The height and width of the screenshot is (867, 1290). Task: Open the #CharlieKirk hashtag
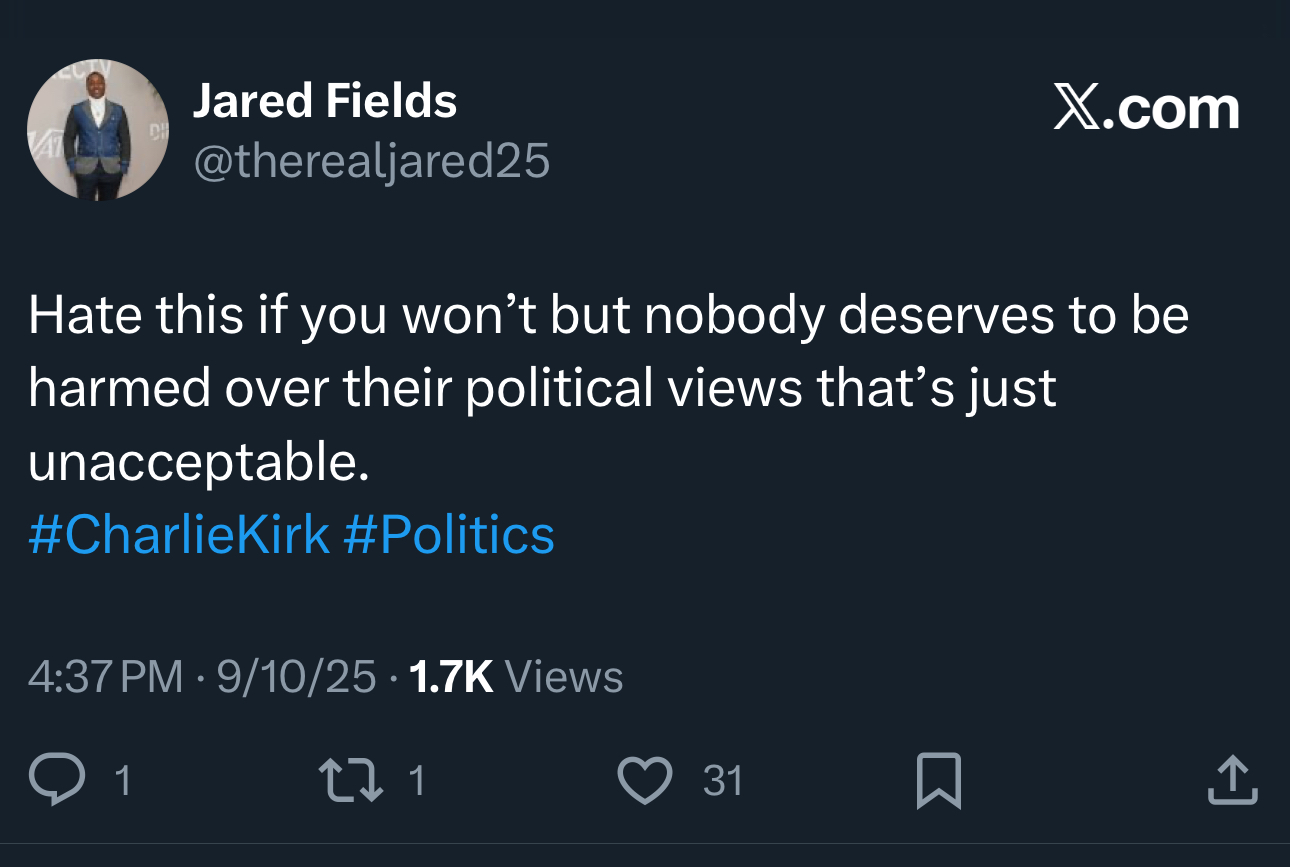(179, 534)
